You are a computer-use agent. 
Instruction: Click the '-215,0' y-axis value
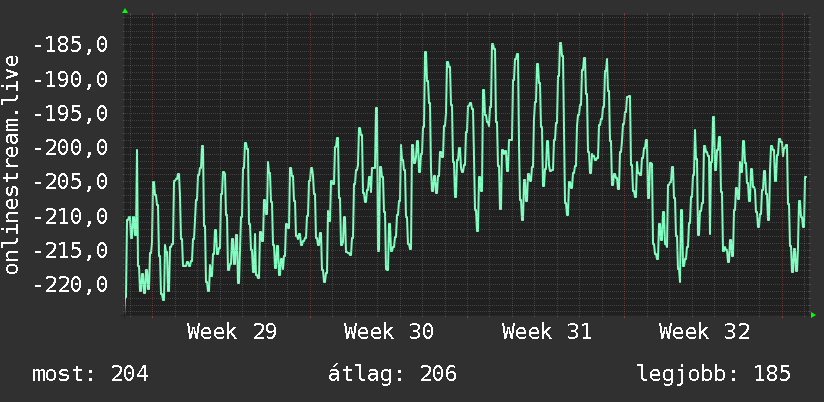click(70, 251)
